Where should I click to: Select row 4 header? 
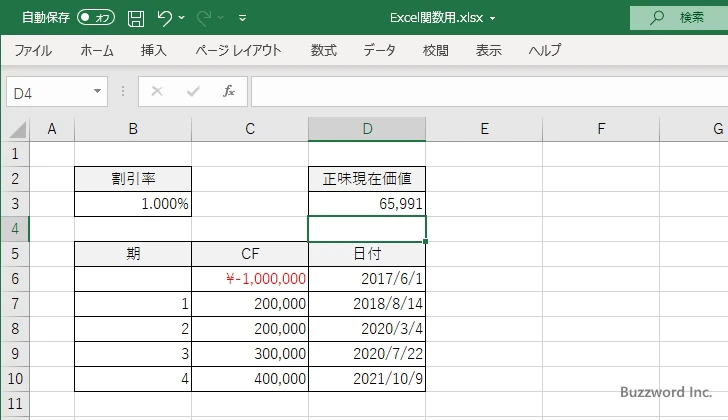click(x=15, y=229)
